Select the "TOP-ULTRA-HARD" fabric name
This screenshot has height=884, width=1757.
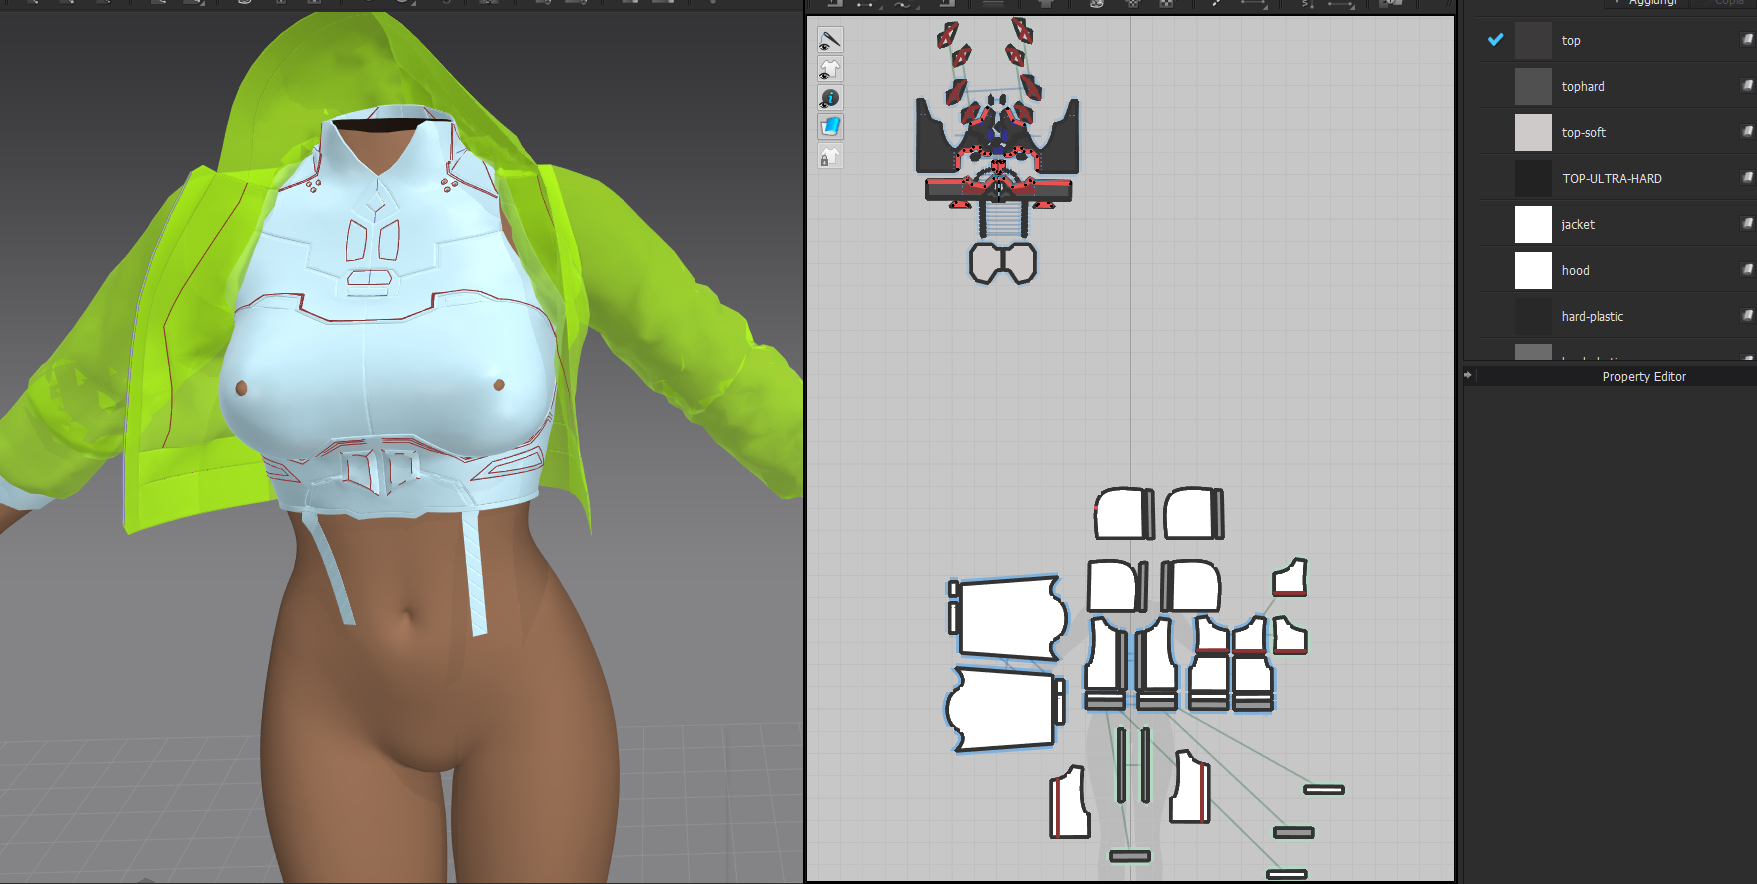1612,179
